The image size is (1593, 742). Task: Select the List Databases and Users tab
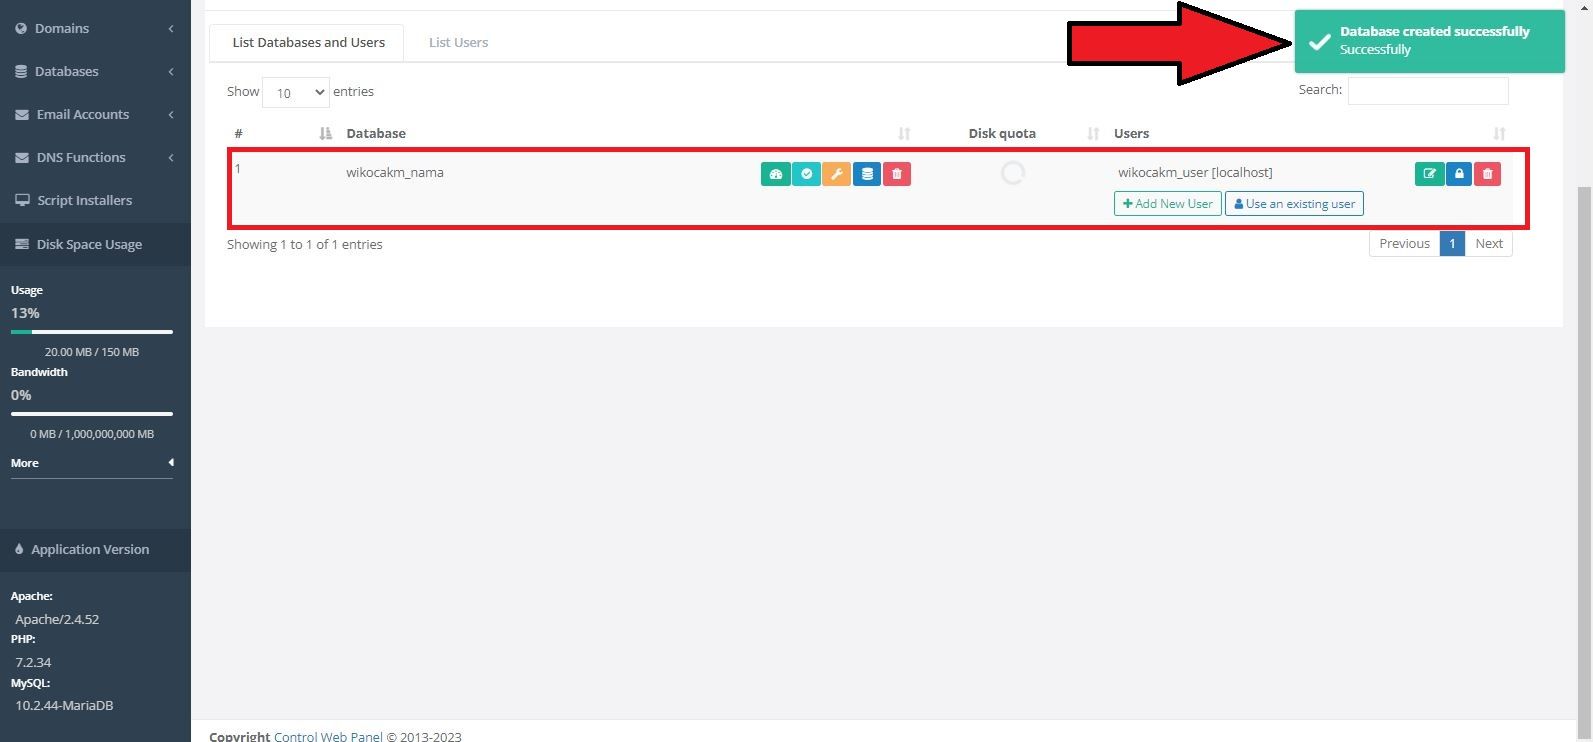[x=308, y=43]
